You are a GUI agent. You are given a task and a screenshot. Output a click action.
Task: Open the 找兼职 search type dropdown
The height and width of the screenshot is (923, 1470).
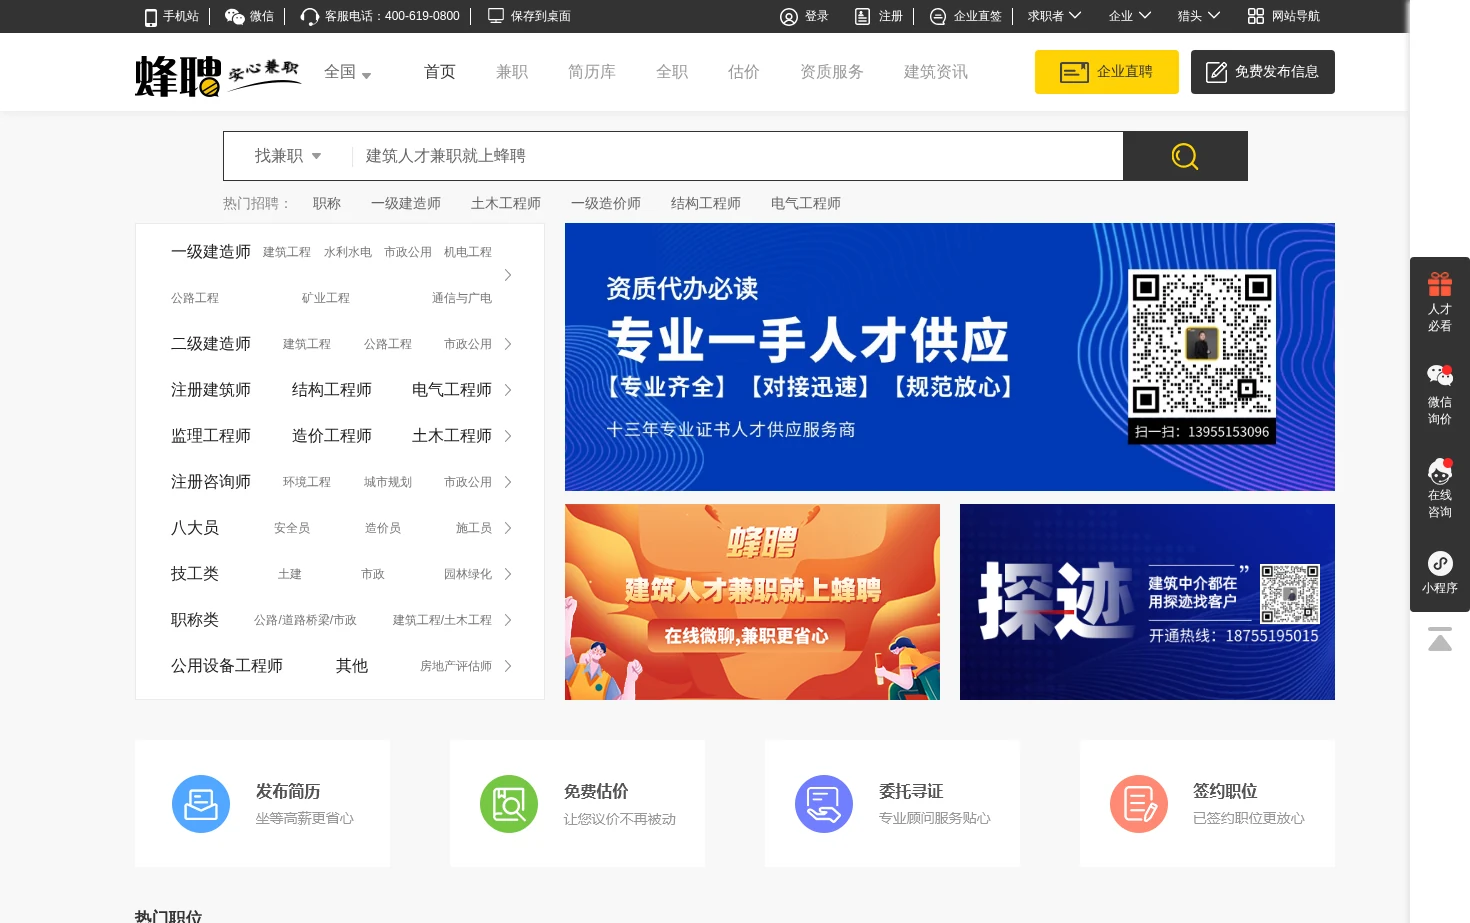288,156
